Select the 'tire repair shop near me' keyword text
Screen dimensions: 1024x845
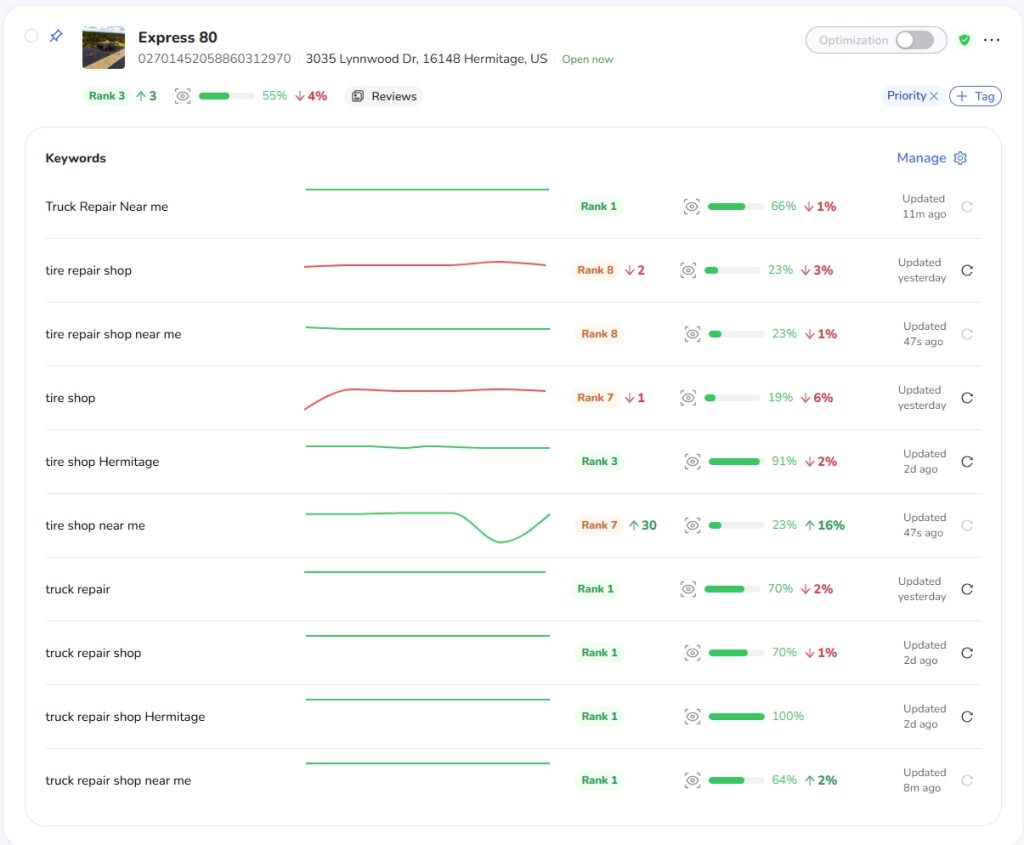pos(113,334)
